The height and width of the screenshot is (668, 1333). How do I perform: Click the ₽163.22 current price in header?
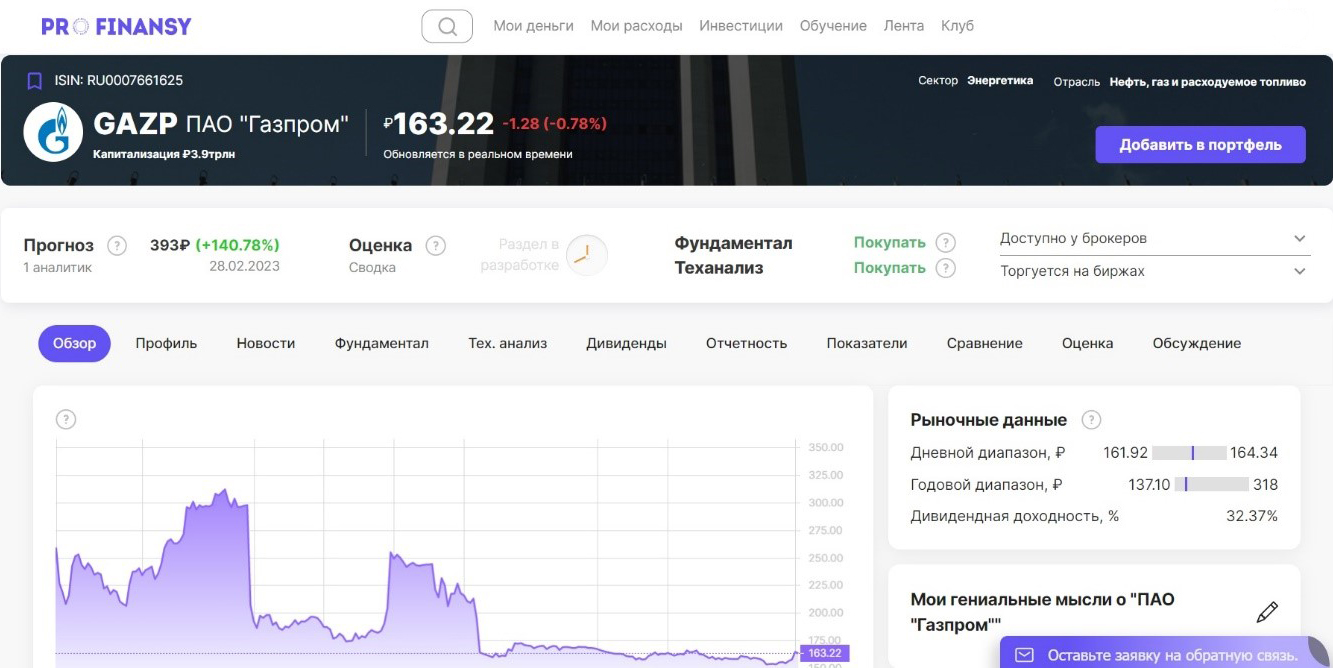(438, 124)
